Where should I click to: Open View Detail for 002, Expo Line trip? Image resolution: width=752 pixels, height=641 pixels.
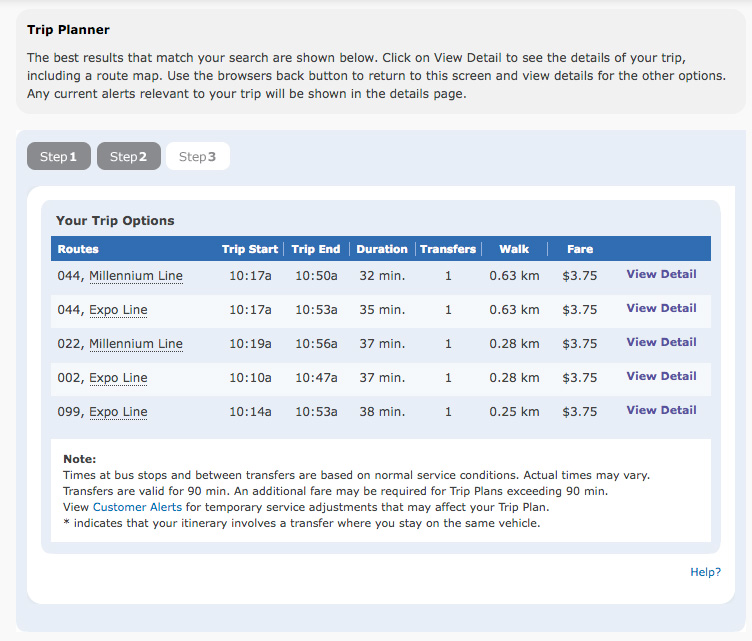coord(661,376)
